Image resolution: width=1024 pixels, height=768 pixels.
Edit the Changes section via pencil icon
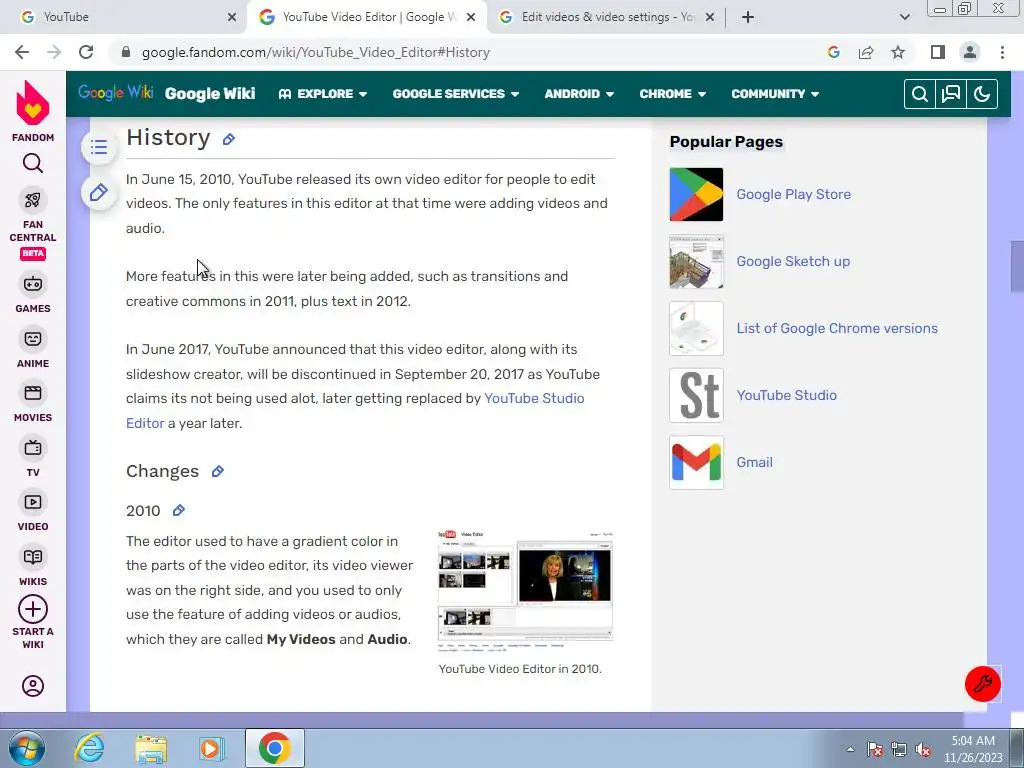point(218,472)
